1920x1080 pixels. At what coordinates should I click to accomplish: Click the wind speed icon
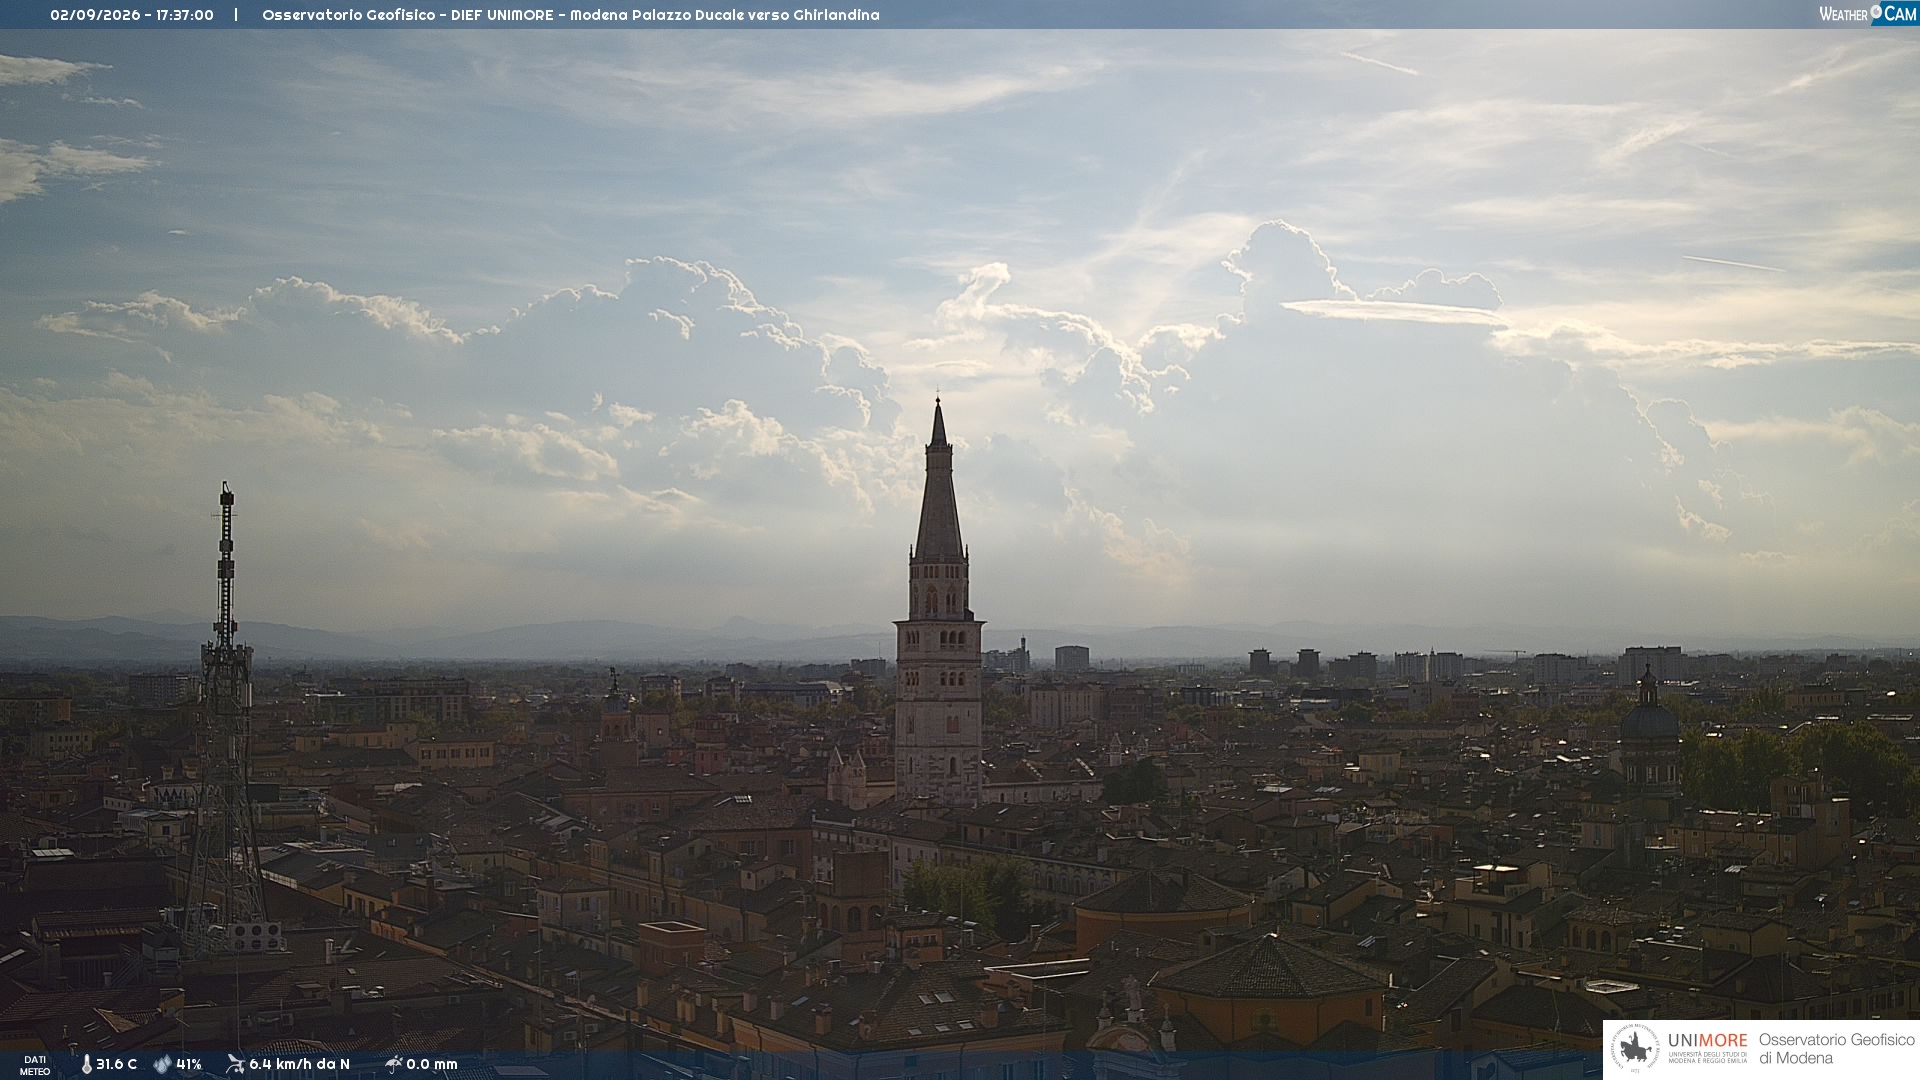pyautogui.click(x=235, y=1064)
